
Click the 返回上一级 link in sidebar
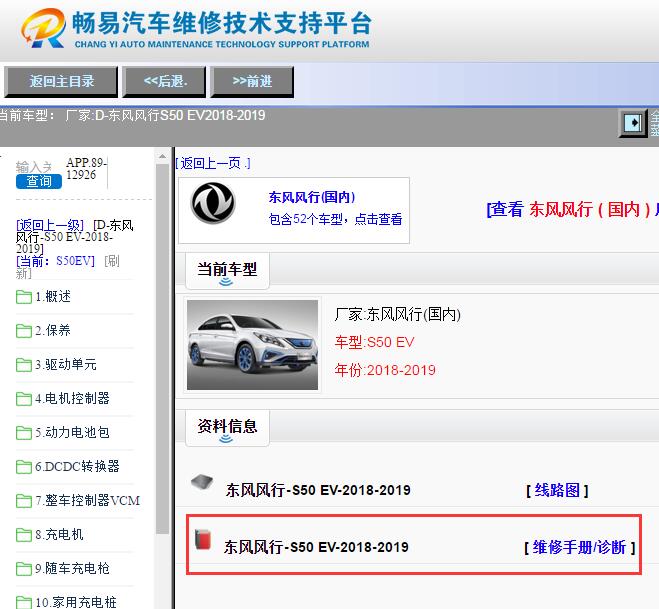click(50, 225)
